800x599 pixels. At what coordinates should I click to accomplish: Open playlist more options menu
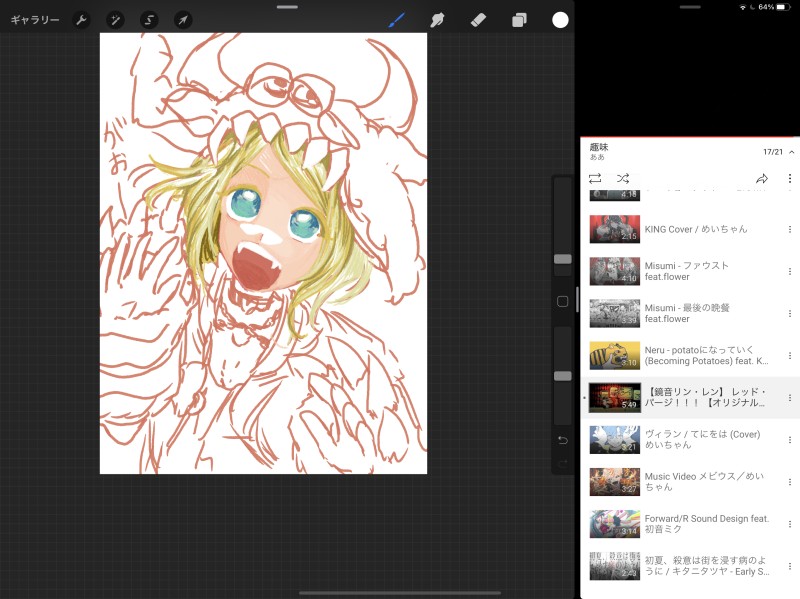click(x=790, y=178)
